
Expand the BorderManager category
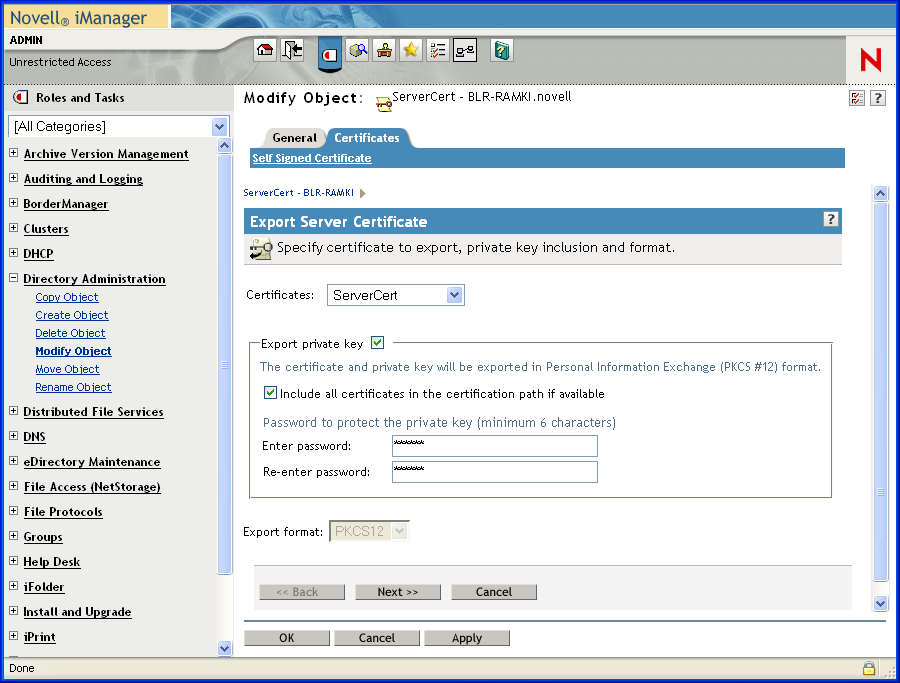(14, 203)
